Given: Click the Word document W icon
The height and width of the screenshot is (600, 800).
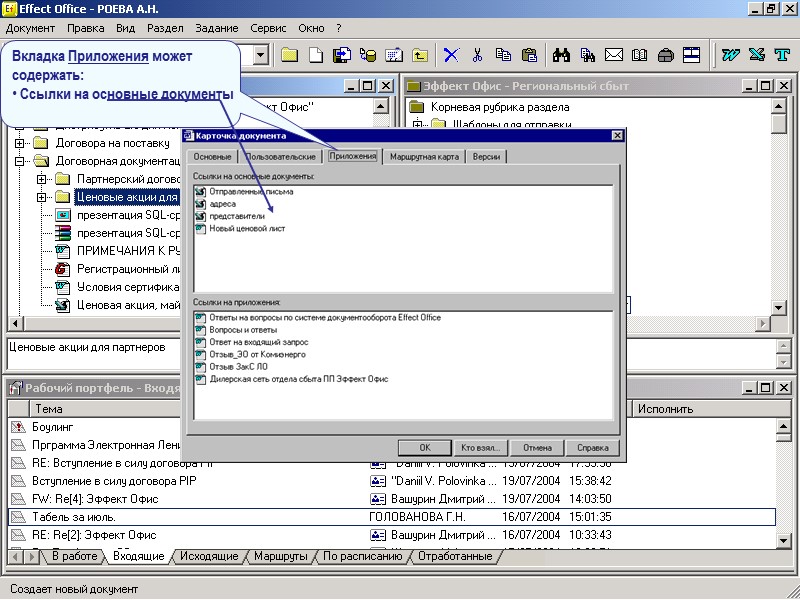Looking at the screenshot, I should (x=731, y=55).
